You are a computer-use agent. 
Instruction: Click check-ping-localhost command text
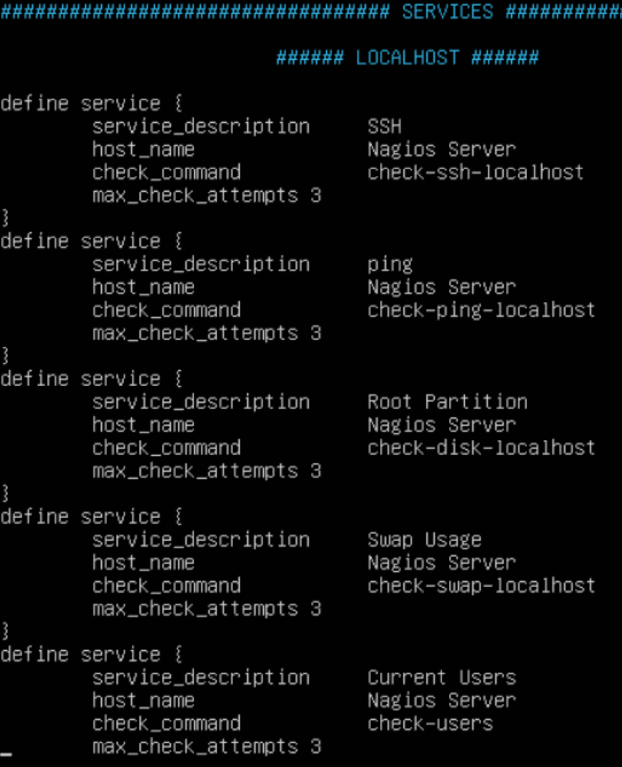tap(481, 311)
